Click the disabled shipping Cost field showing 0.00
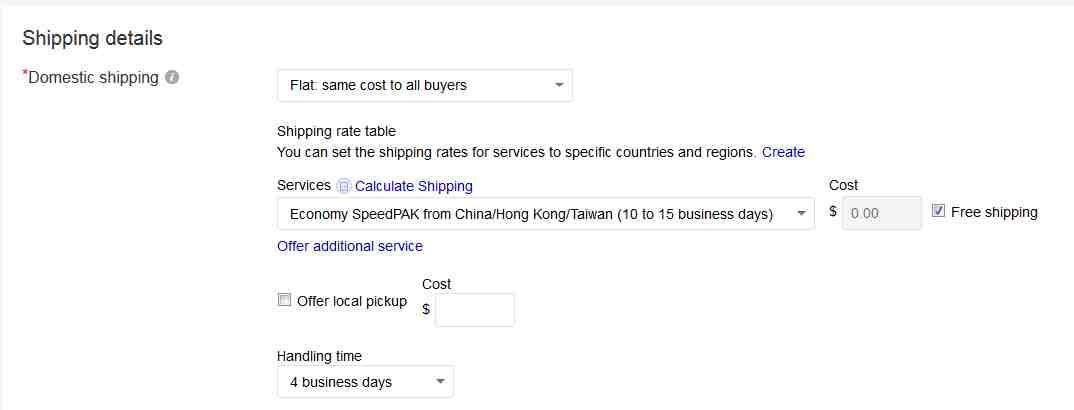1074x410 pixels. (x=882, y=214)
